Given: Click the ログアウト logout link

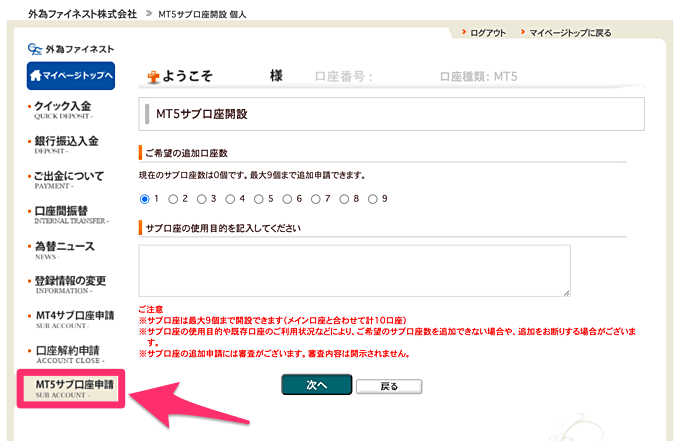Looking at the screenshot, I should point(488,33).
